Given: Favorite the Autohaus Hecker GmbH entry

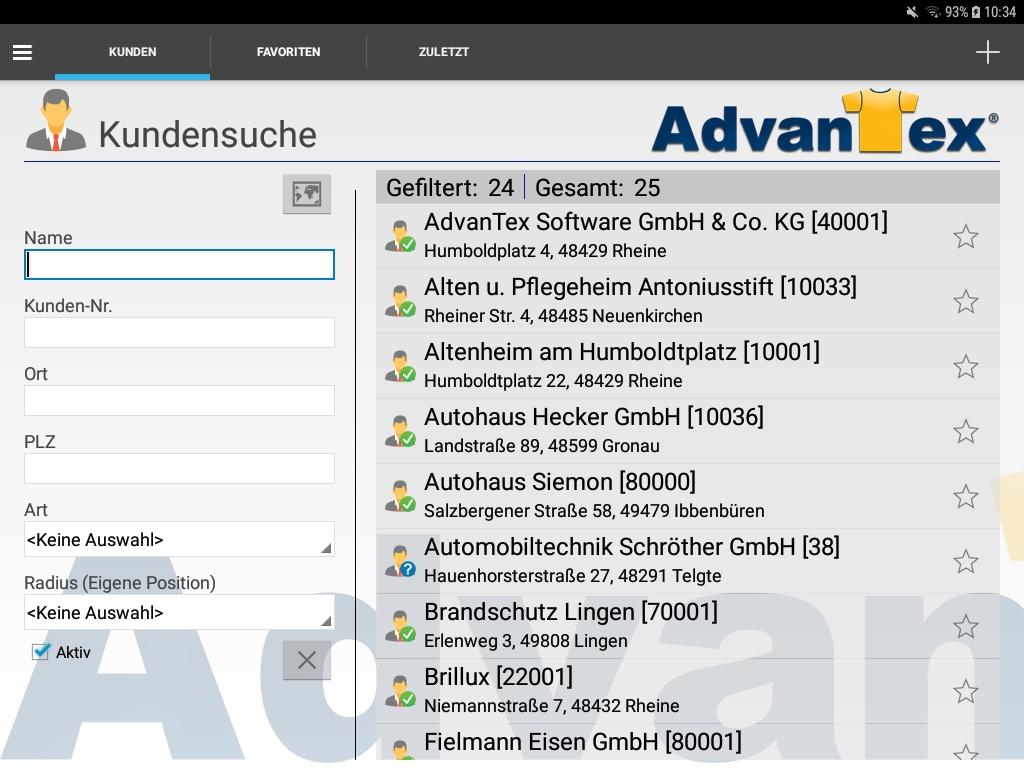Looking at the screenshot, I should click(x=965, y=432).
